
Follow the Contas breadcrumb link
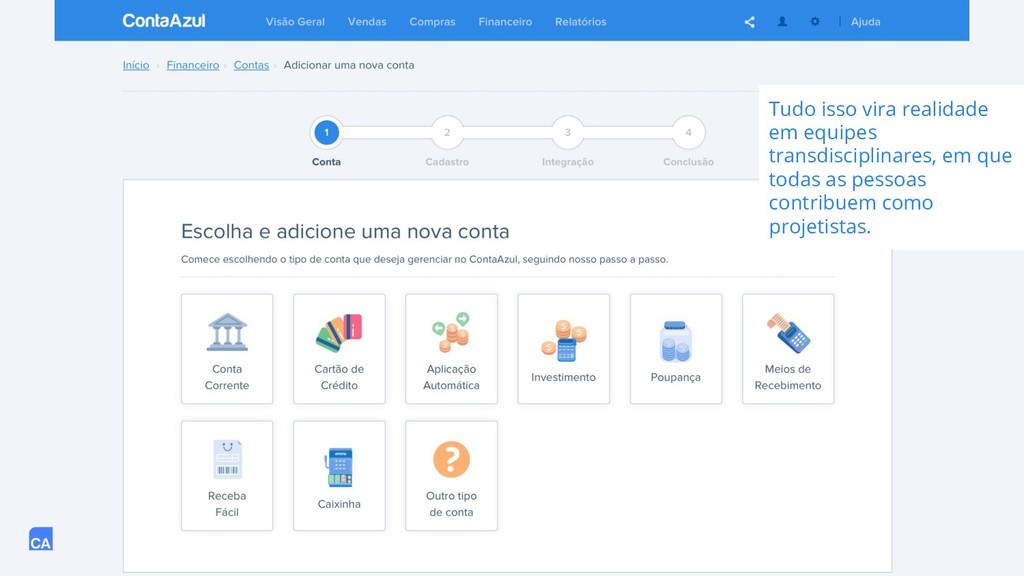tap(251, 65)
